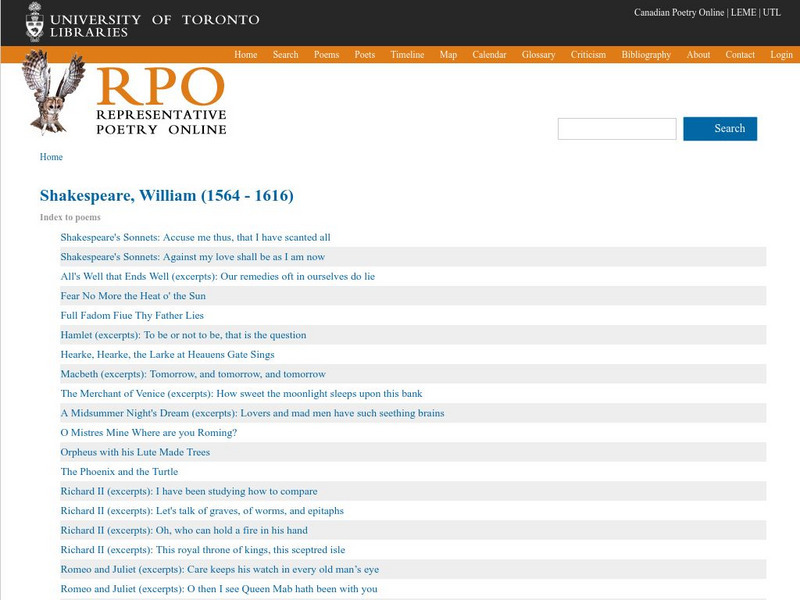This screenshot has width=800, height=600.
Task: Open the Home menu item
Action: point(245,55)
